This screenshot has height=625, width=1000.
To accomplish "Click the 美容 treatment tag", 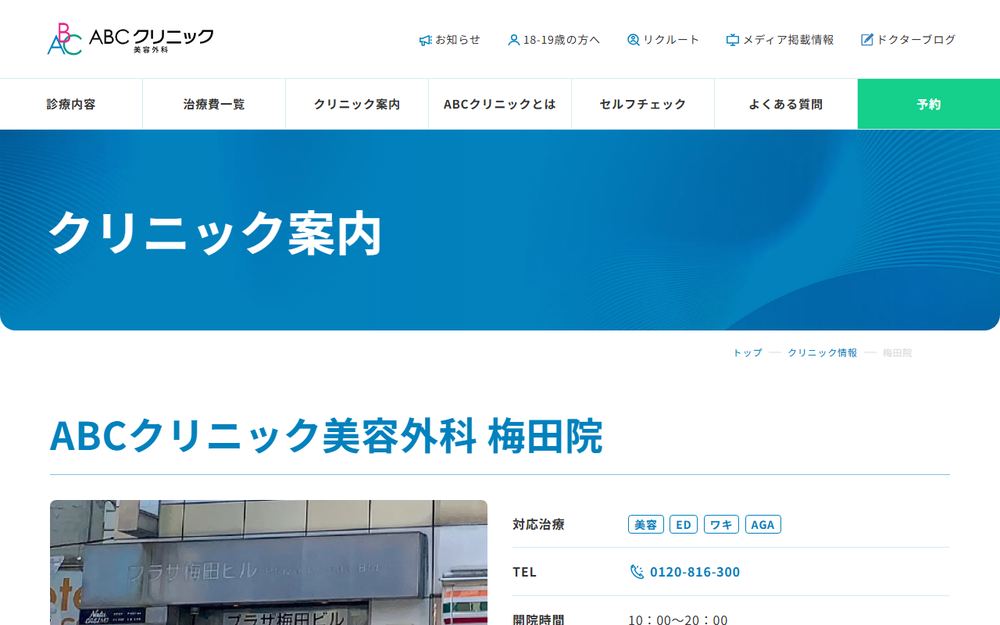I will pyautogui.click(x=645, y=524).
